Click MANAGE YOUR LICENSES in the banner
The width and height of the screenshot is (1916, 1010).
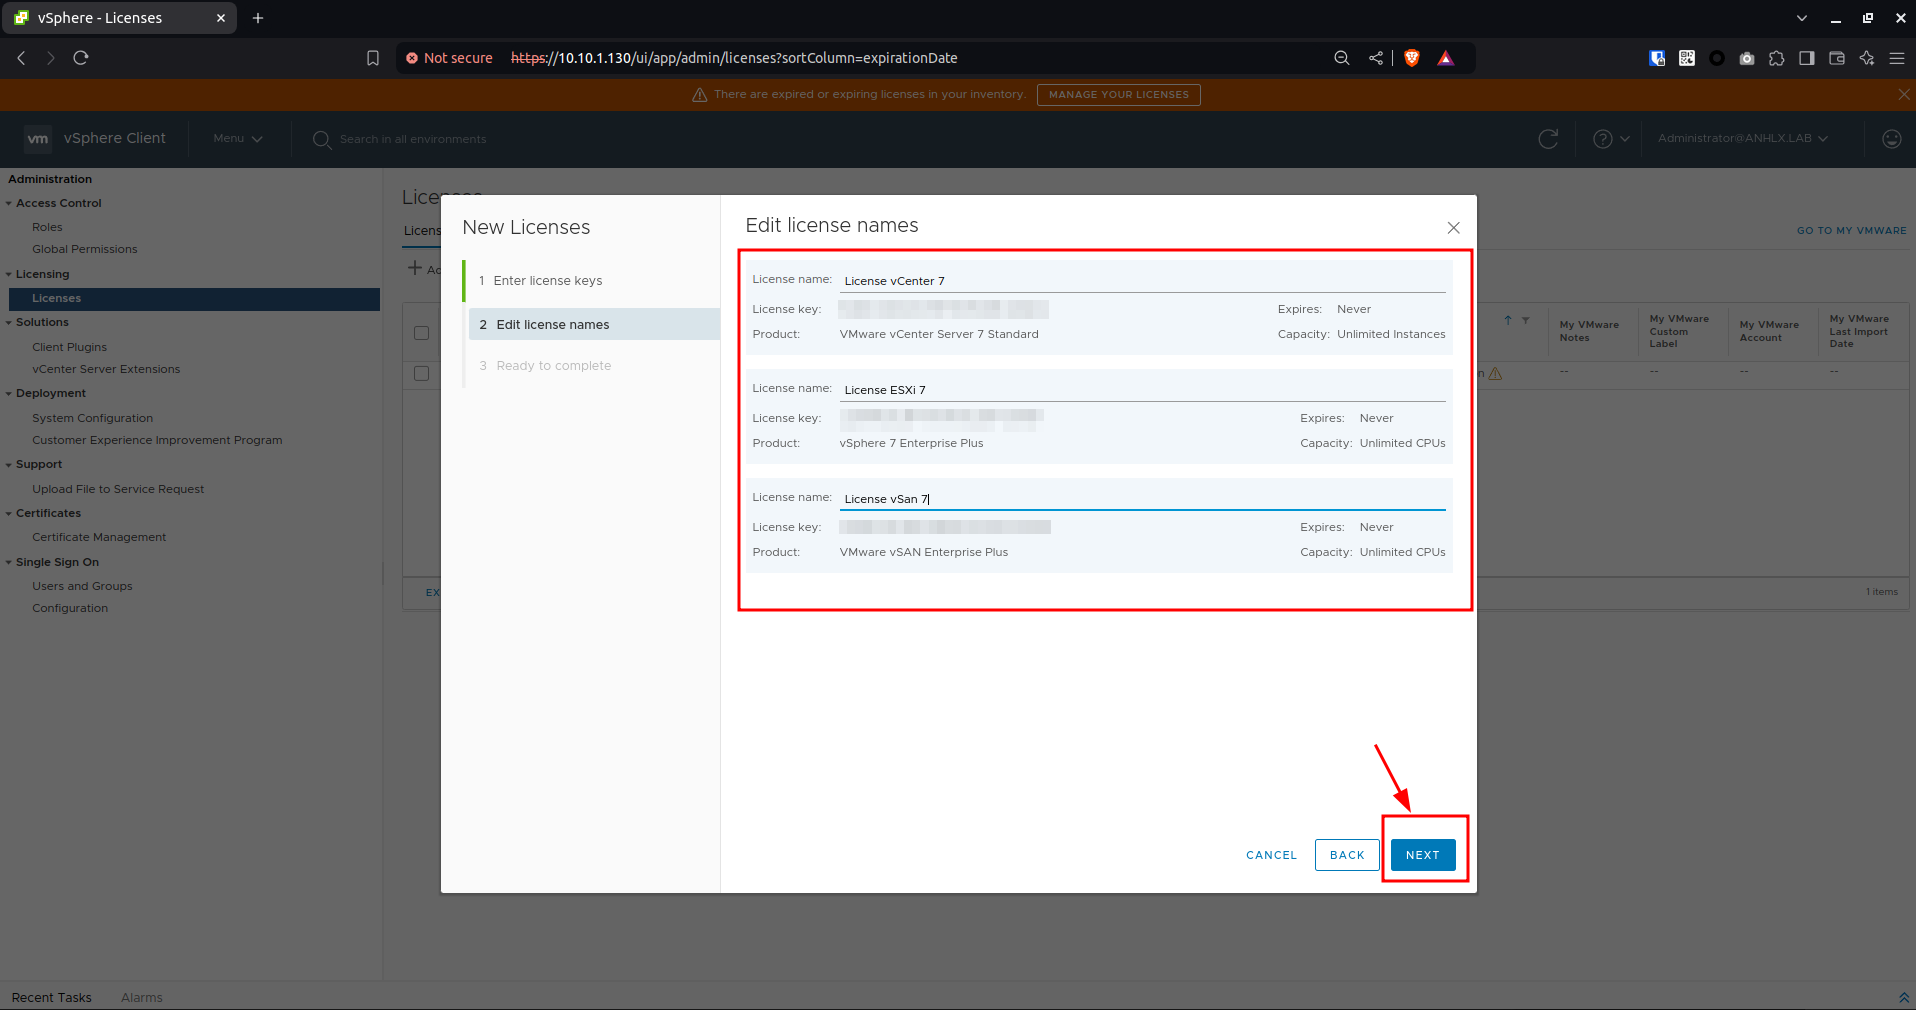point(1118,95)
